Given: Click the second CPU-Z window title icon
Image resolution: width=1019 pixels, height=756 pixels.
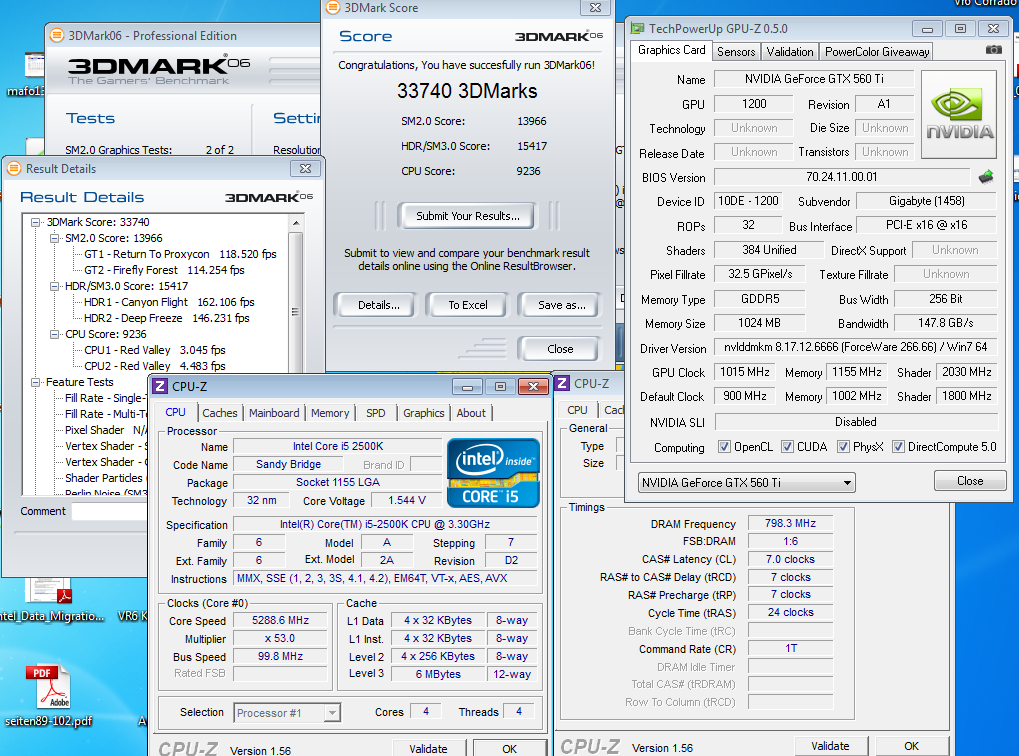Looking at the screenshot, I should coord(563,384).
